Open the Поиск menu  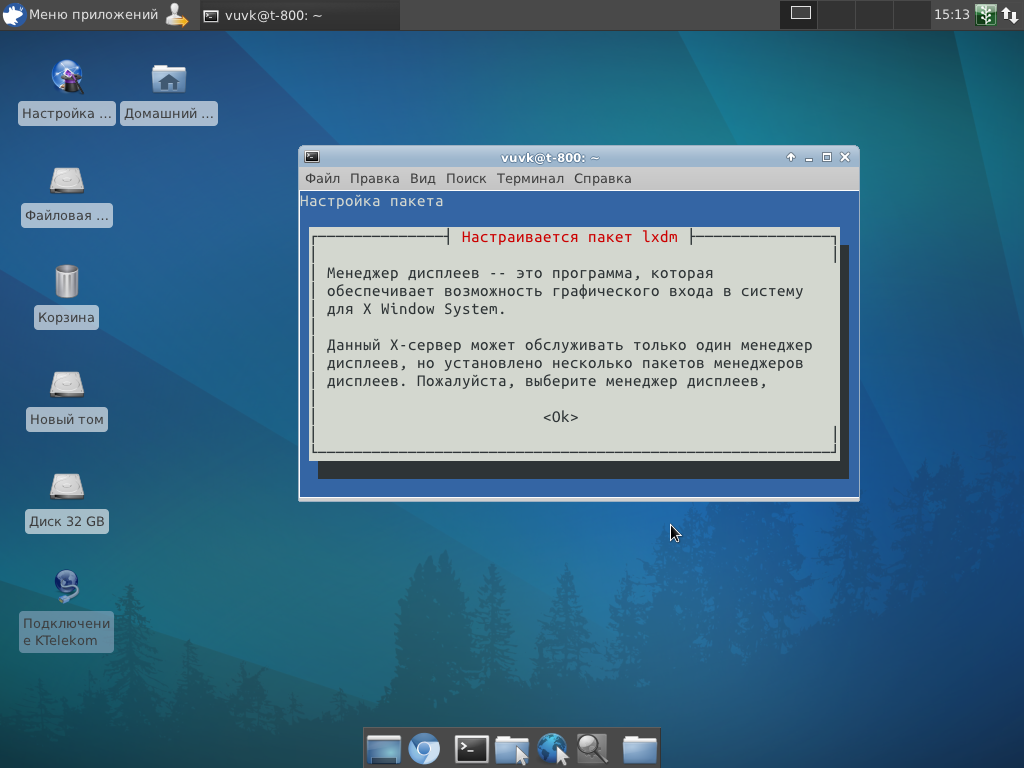point(466,178)
